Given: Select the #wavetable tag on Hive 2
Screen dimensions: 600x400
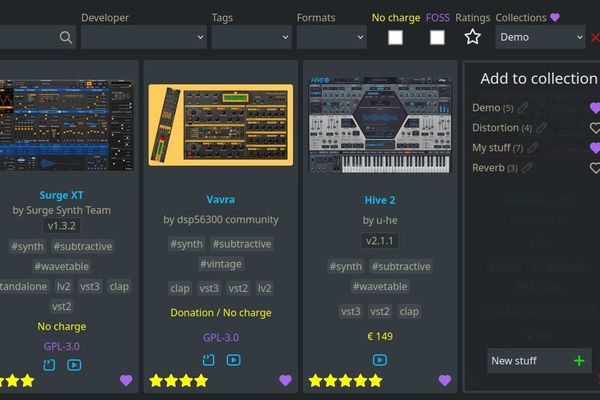Looking at the screenshot, I should [x=380, y=287].
